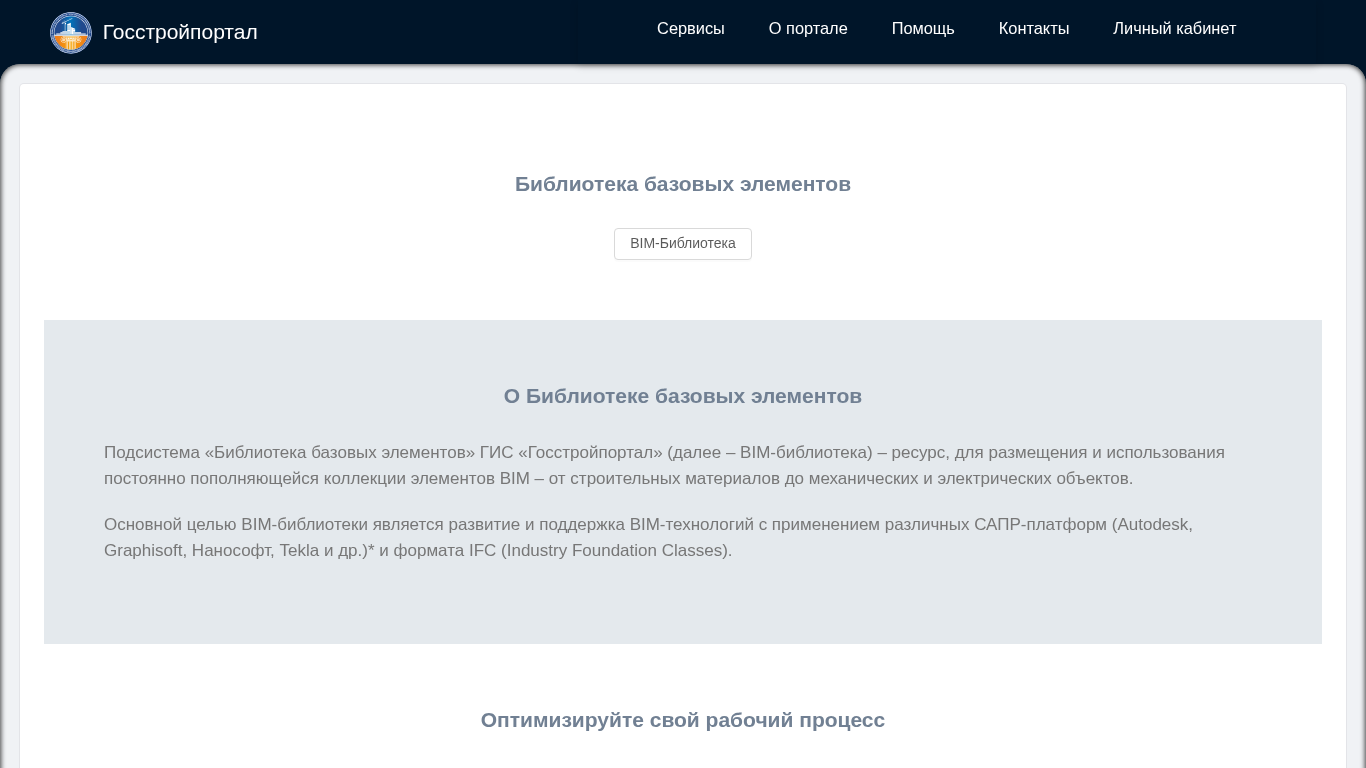The height and width of the screenshot is (768, 1366).
Task: Open Личный кабинет
Action: [x=1175, y=29]
